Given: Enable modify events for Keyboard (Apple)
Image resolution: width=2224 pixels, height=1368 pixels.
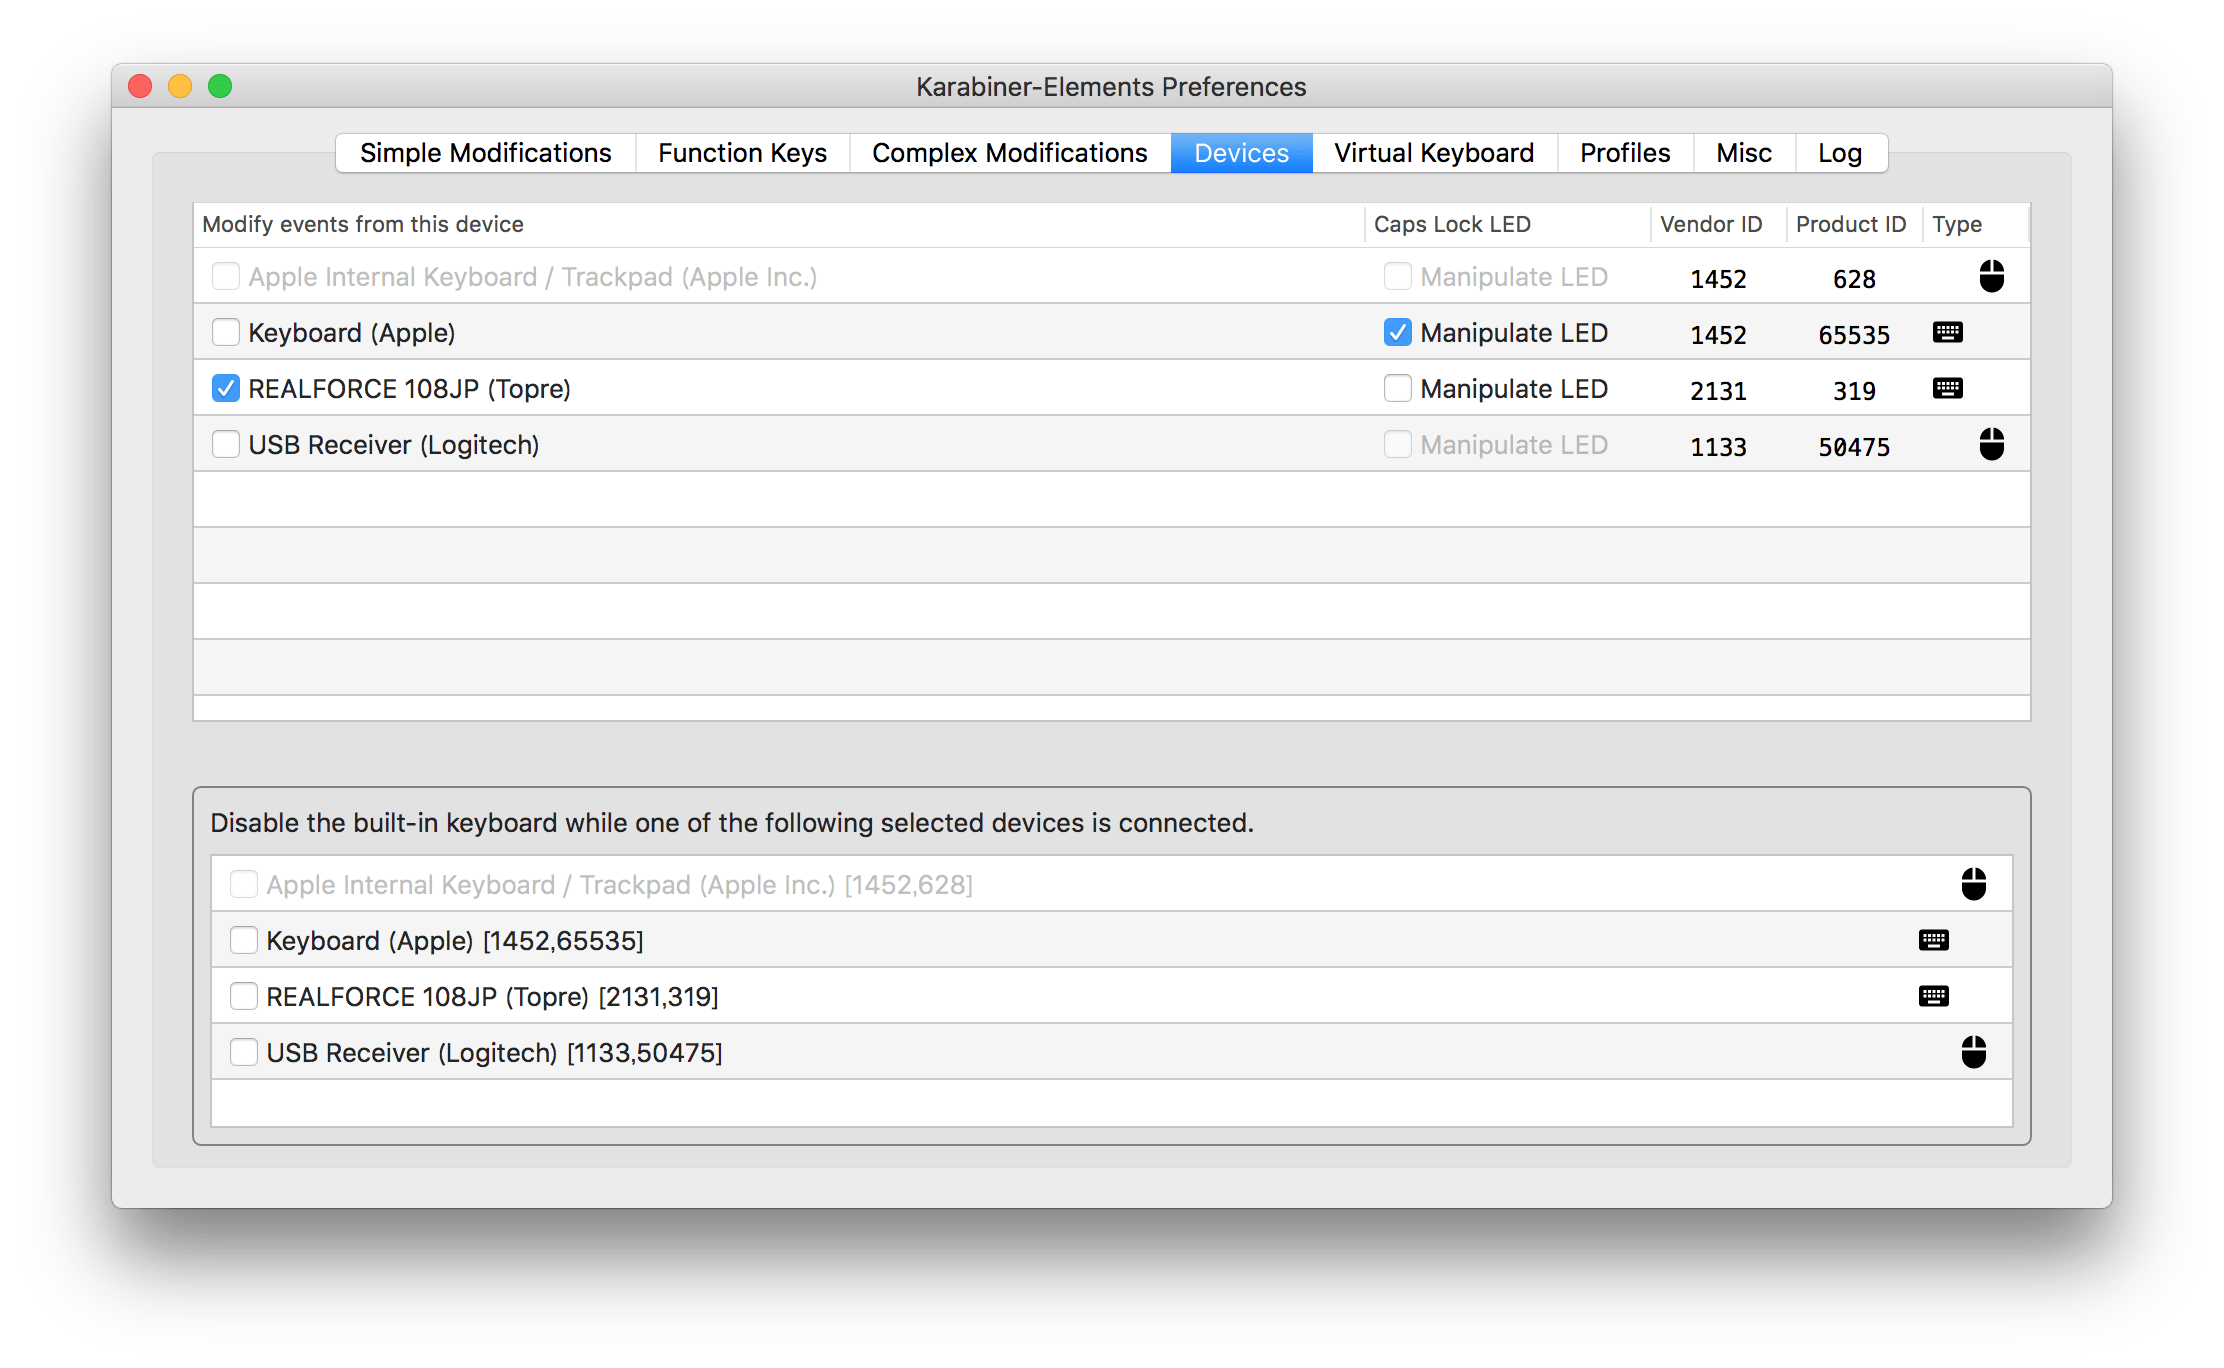Looking at the screenshot, I should [x=226, y=332].
